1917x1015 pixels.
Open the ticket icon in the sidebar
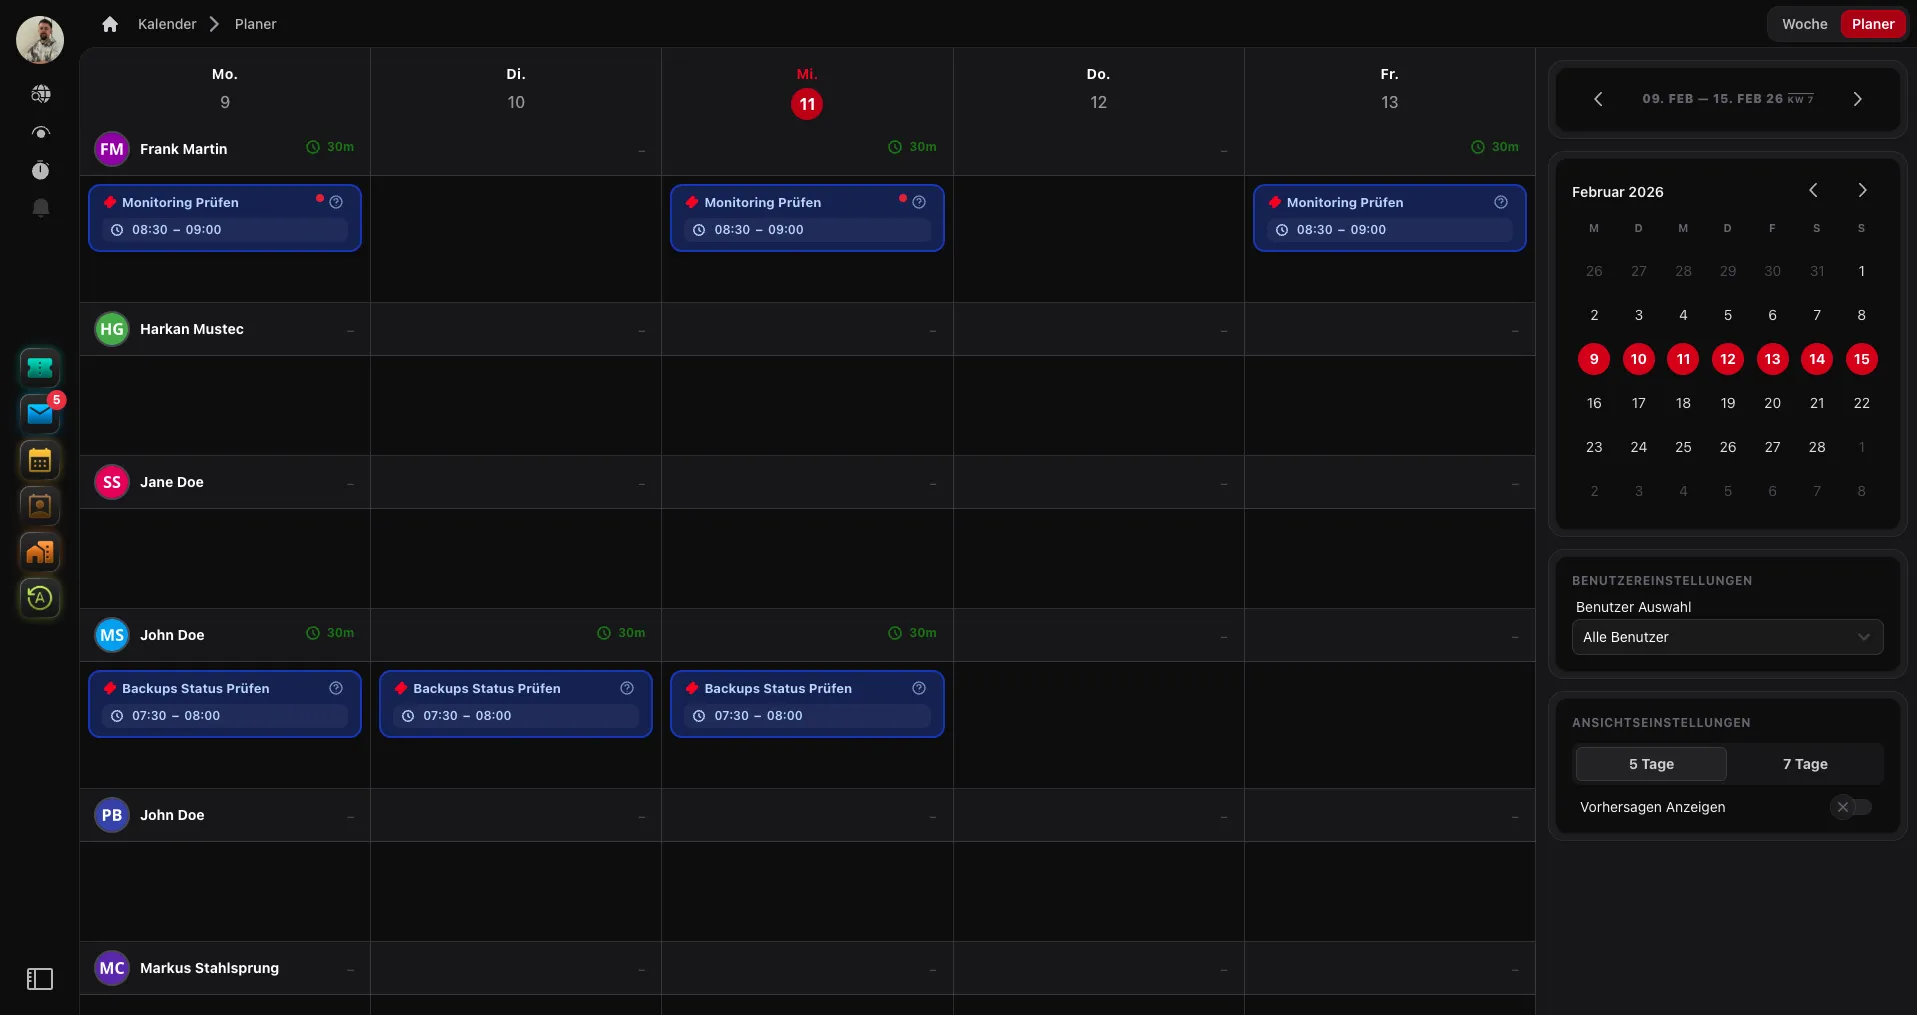click(40, 368)
